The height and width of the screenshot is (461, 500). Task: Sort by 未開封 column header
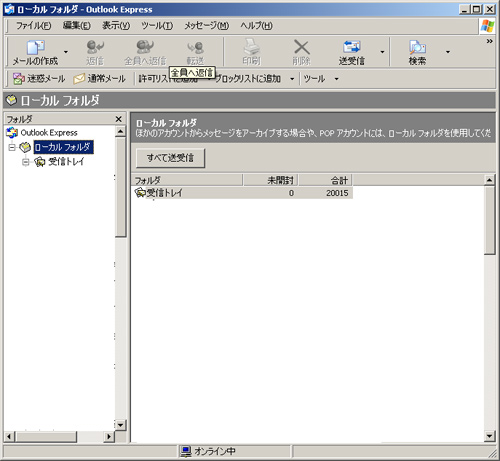270,180
